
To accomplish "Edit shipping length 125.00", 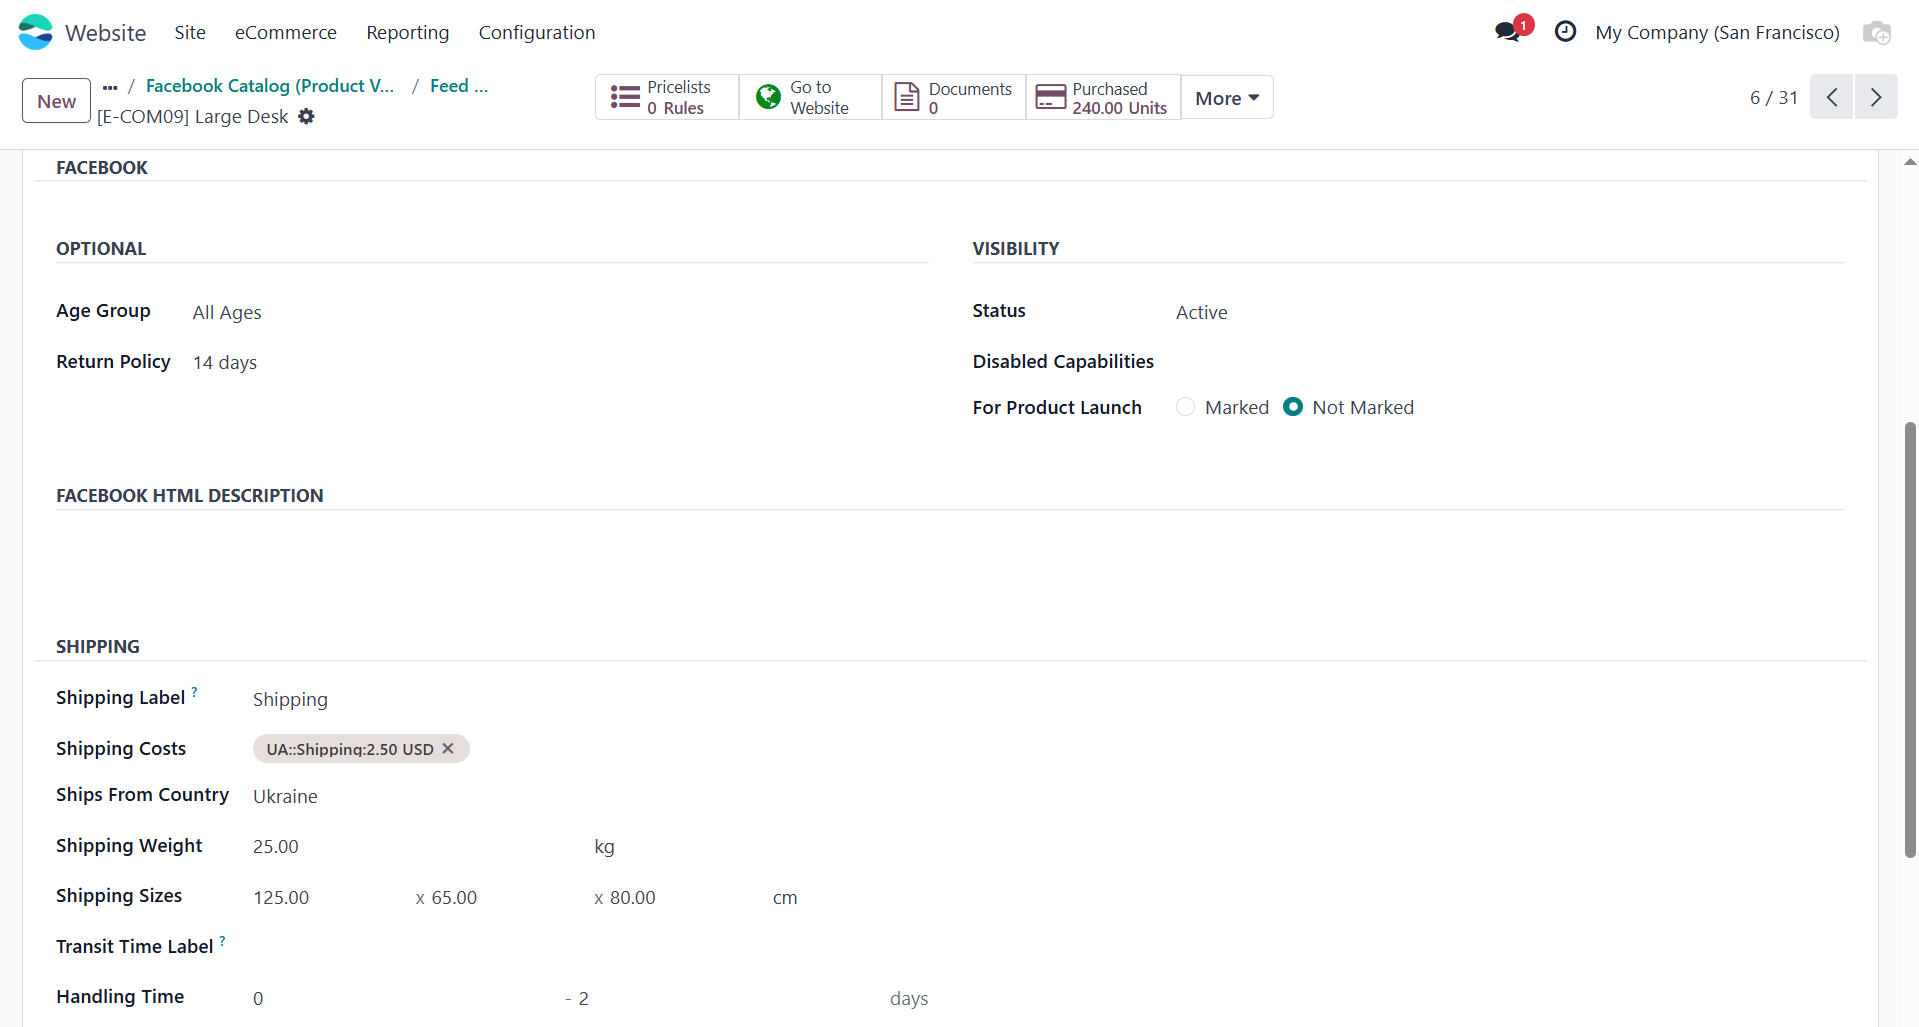I will point(325,897).
